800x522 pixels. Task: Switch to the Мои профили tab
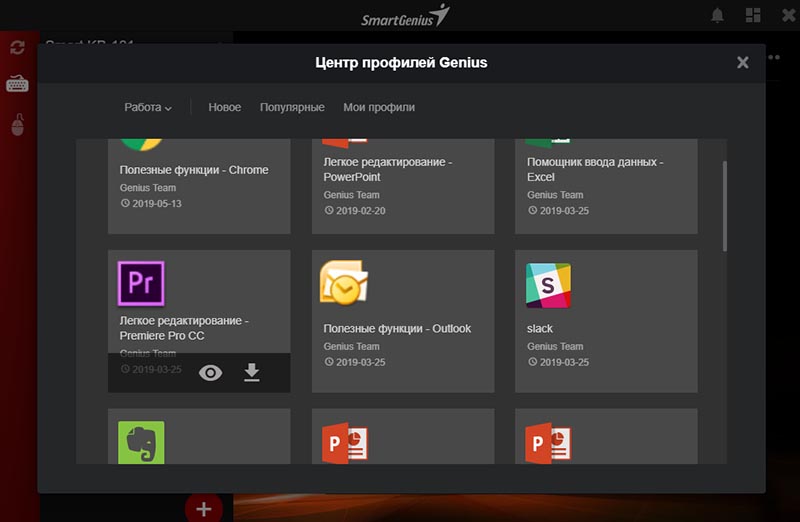[379, 107]
